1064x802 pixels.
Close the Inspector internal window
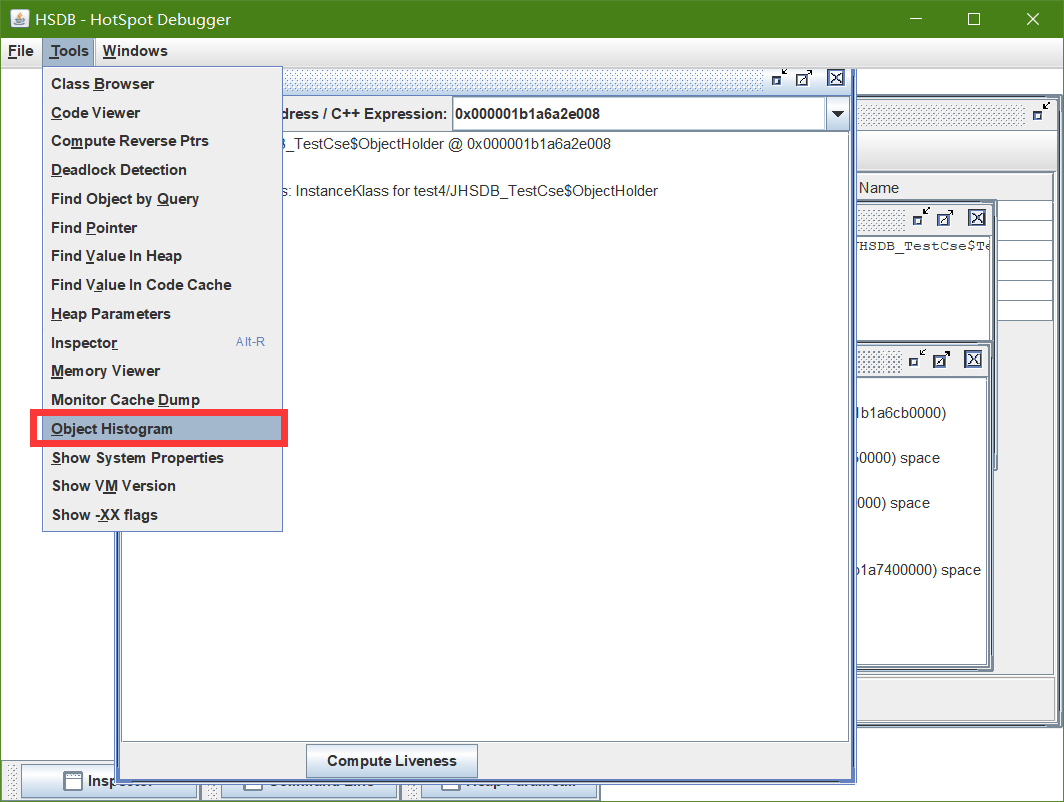coord(836,78)
